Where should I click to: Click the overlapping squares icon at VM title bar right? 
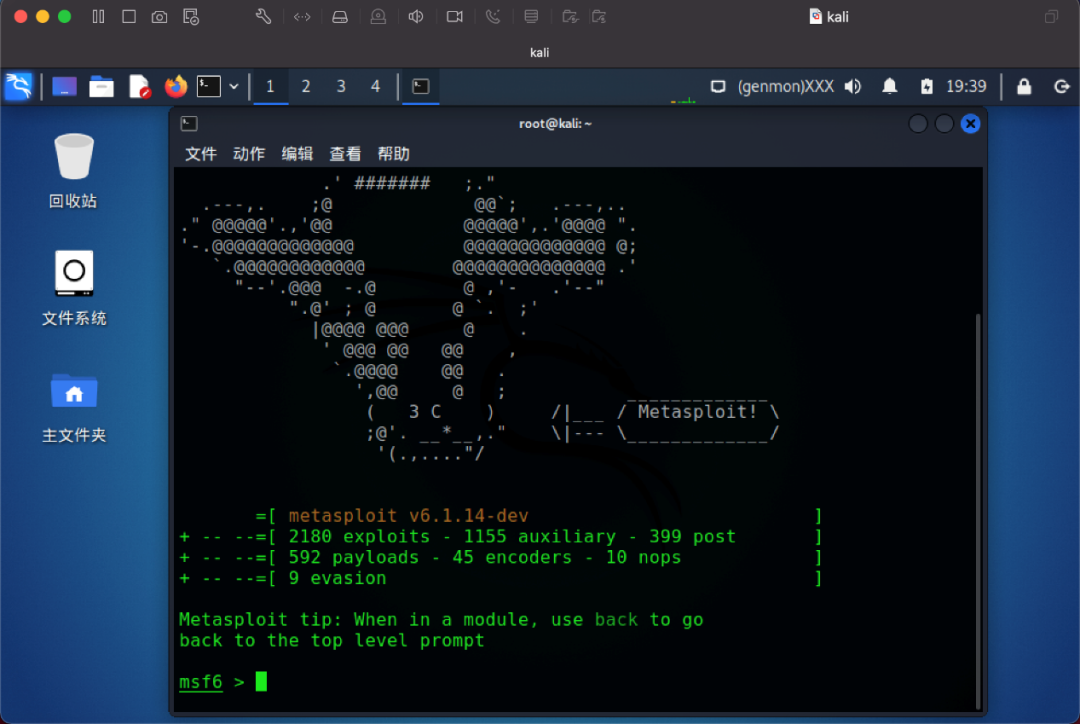[x=1051, y=17]
